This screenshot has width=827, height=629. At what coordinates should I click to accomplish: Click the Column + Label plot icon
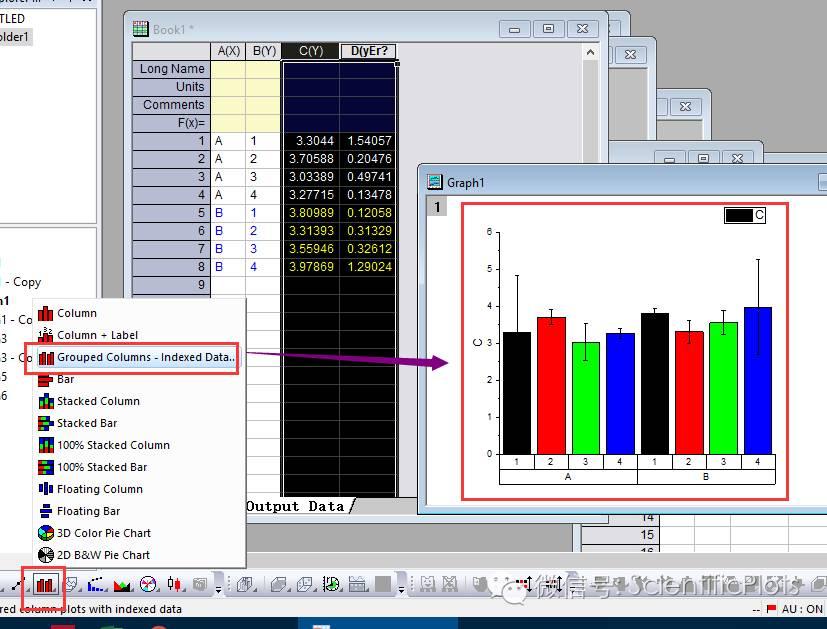(x=45, y=335)
